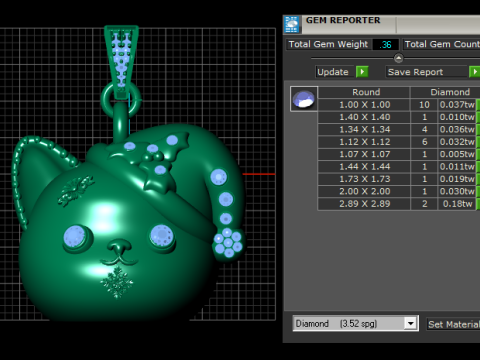This screenshot has width=480, height=360.
Task: Click the Total Gem Weight label
Action: [328, 44]
